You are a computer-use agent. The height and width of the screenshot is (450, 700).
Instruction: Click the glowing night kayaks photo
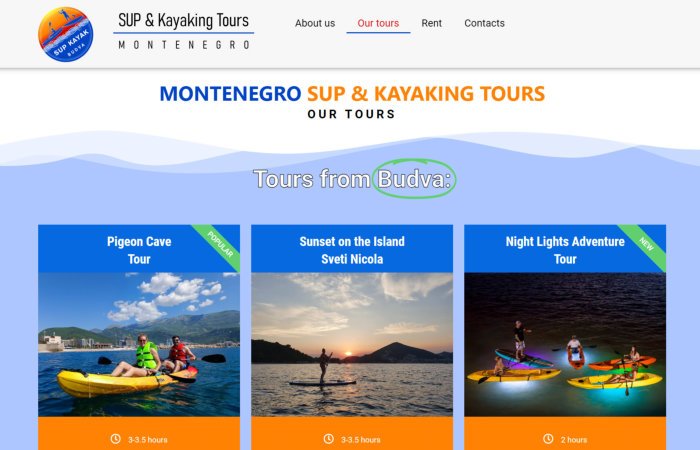(x=565, y=344)
